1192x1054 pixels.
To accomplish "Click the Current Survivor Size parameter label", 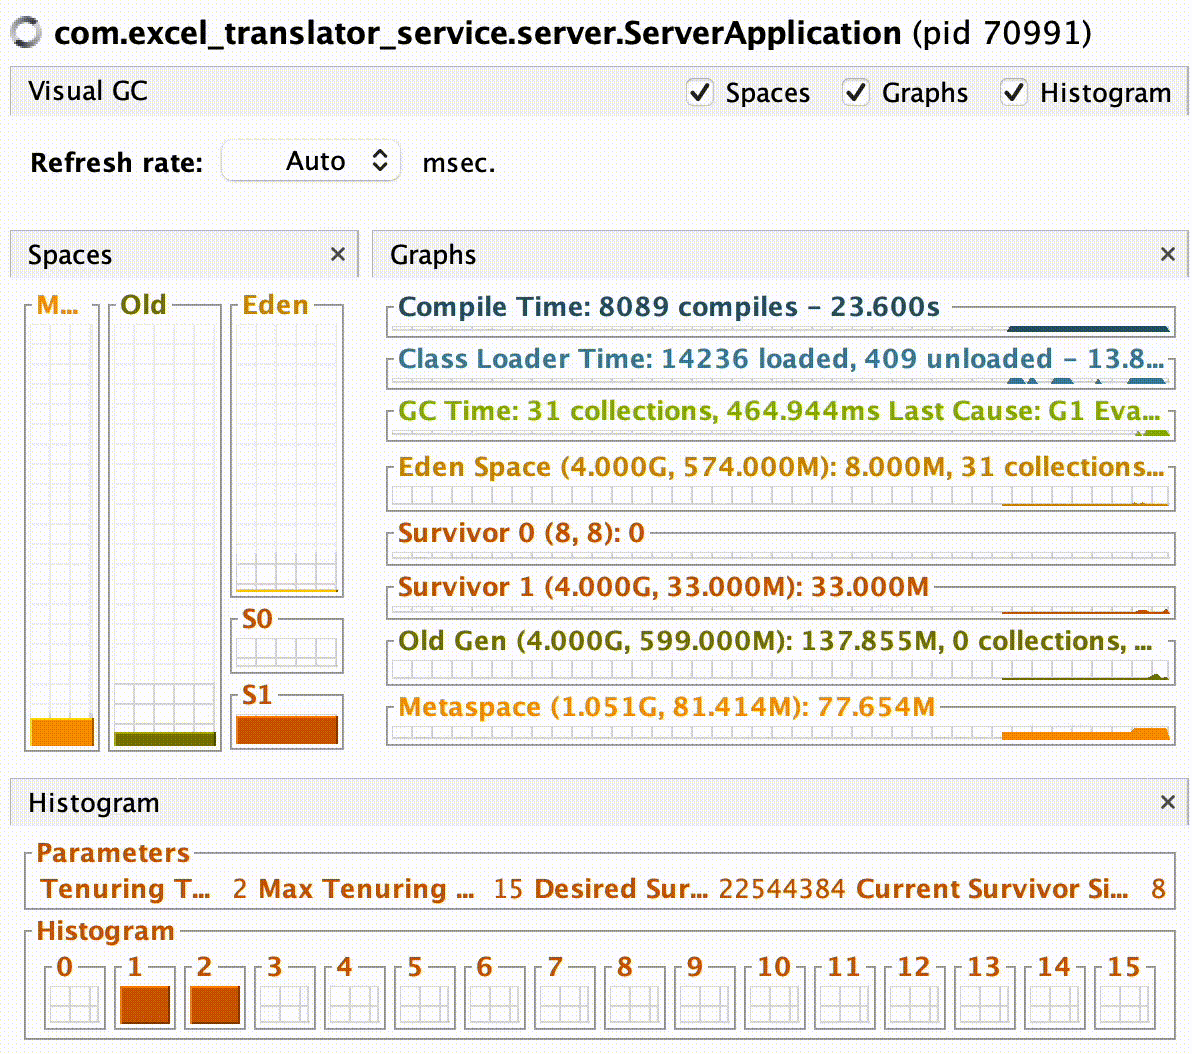I will coord(992,888).
